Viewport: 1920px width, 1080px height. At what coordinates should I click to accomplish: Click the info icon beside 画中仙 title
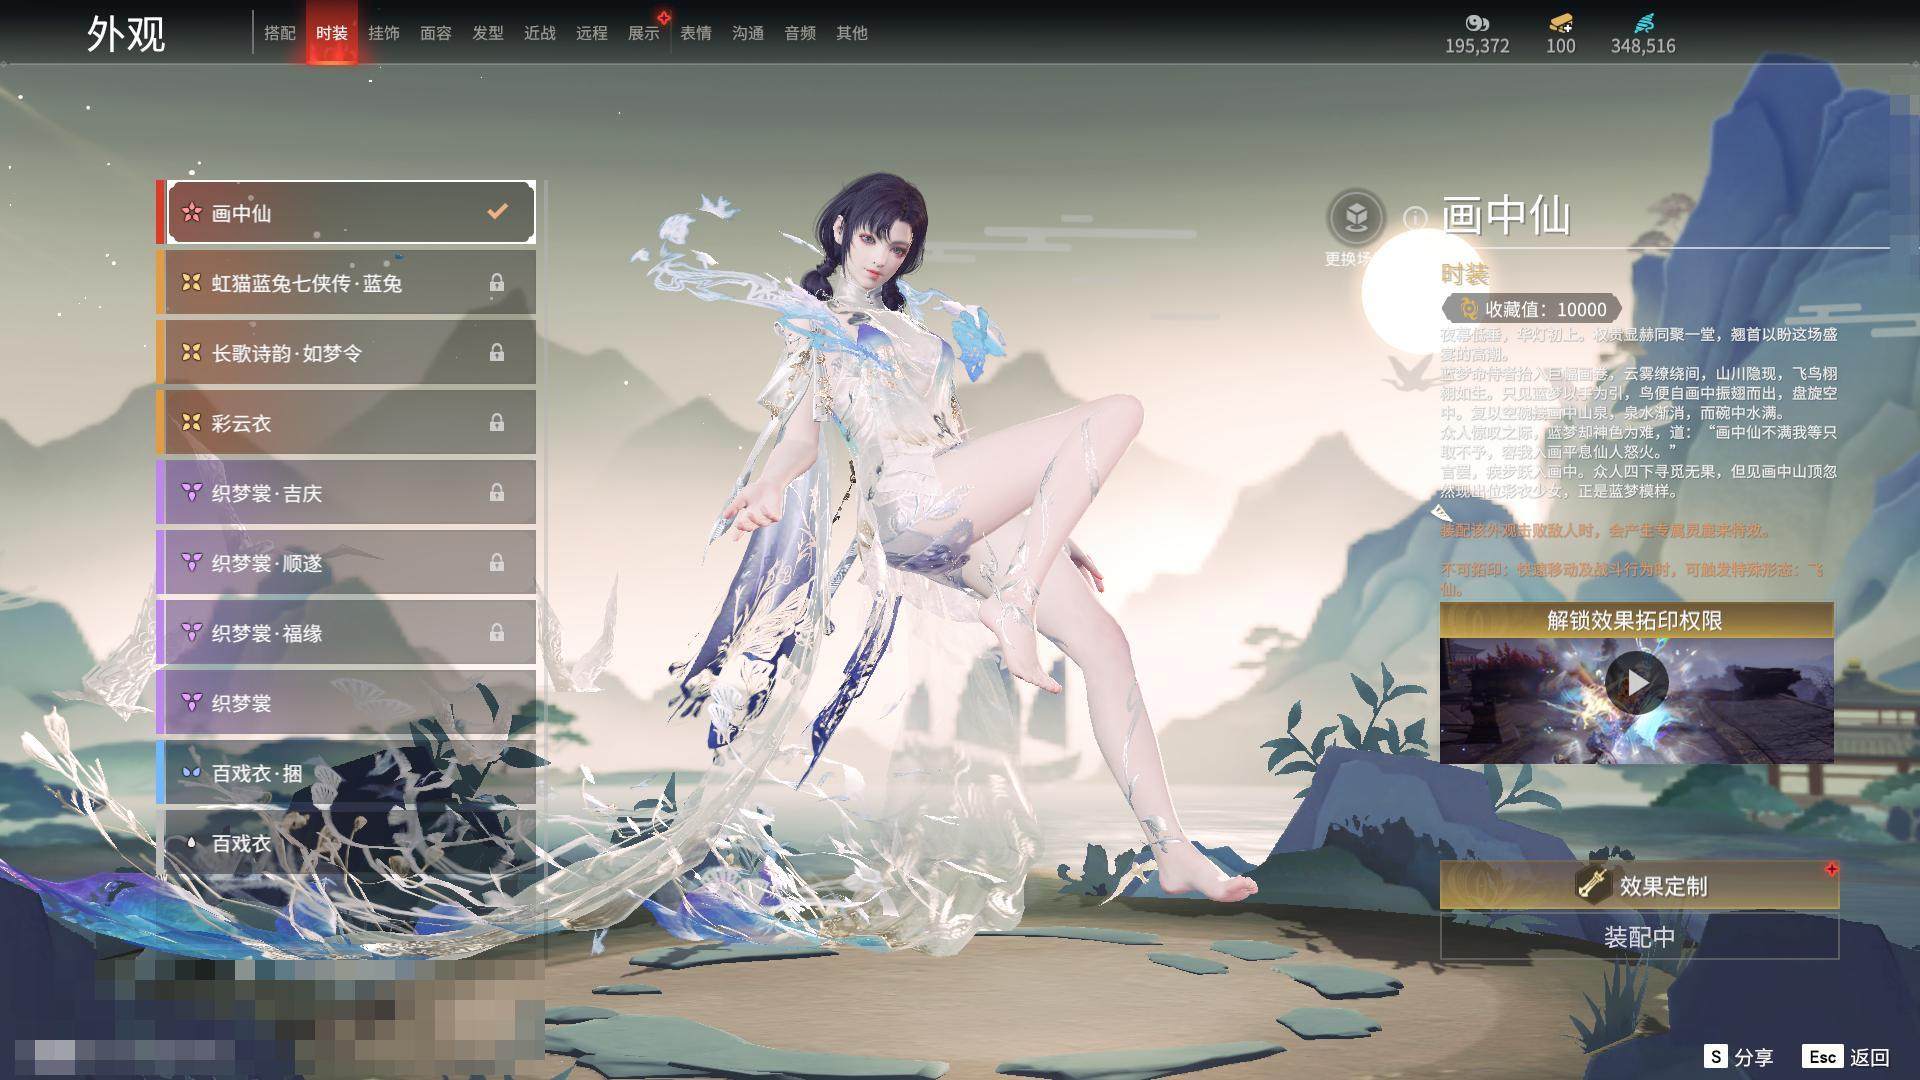coord(1414,217)
